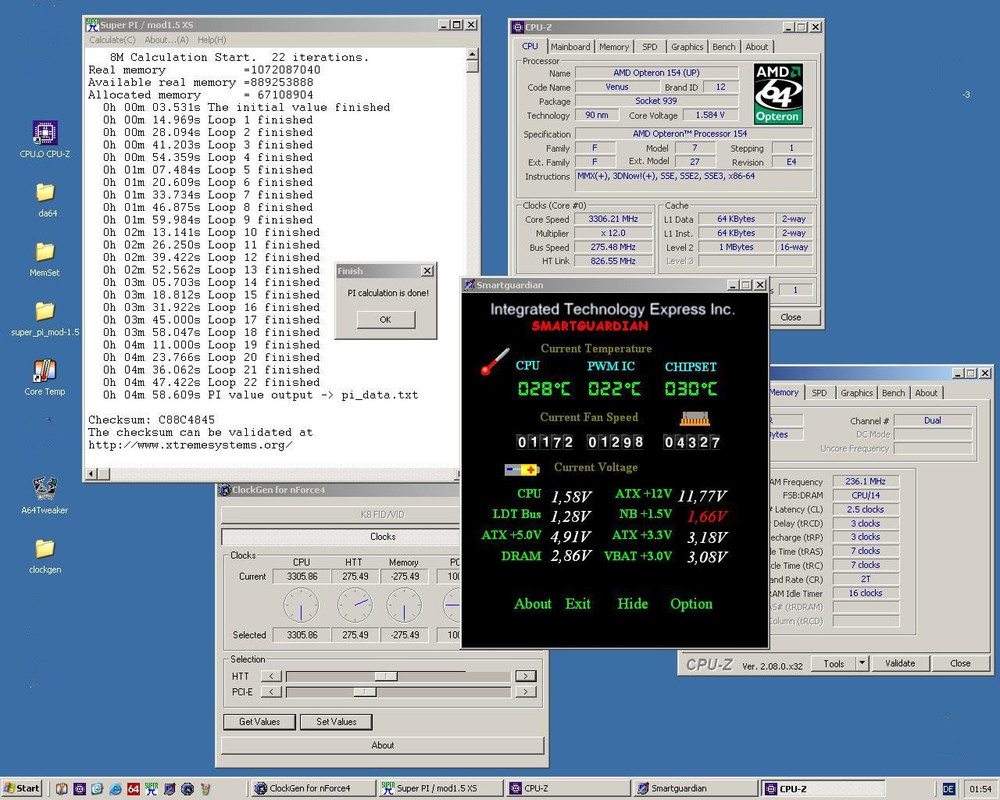Open the CPU-Z desktop shortcut icon
Viewport: 1000px width, 800px height.
45,133
